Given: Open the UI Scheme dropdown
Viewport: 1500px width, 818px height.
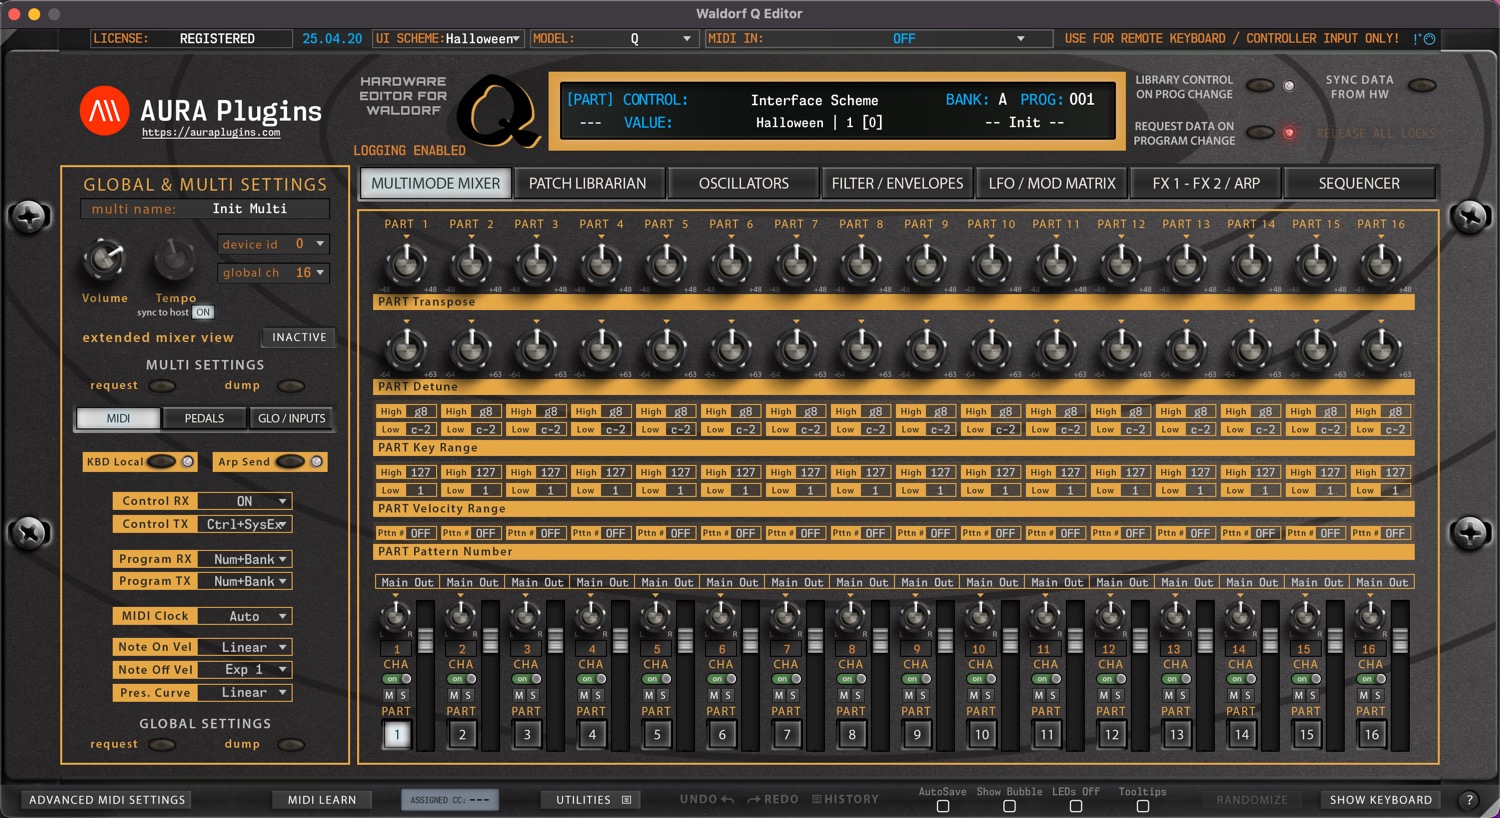Looking at the screenshot, I should [448, 39].
